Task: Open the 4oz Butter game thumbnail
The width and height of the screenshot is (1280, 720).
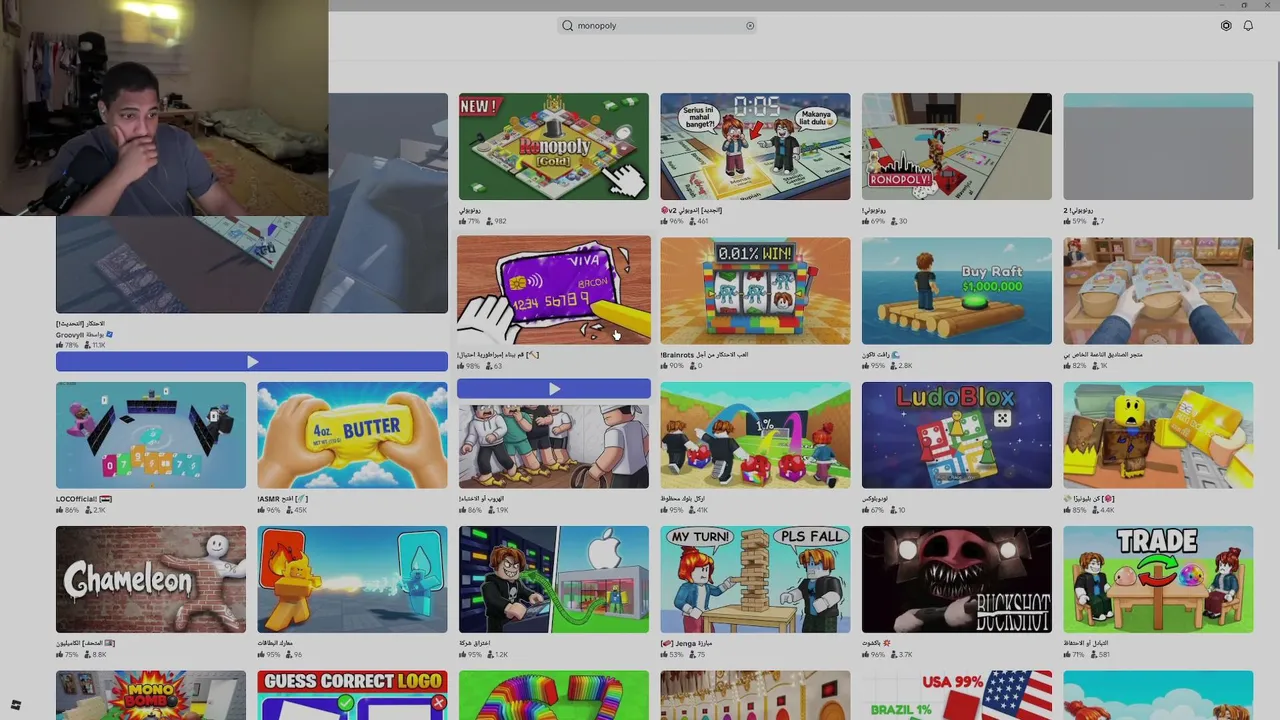Action: click(x=352, y=435)
